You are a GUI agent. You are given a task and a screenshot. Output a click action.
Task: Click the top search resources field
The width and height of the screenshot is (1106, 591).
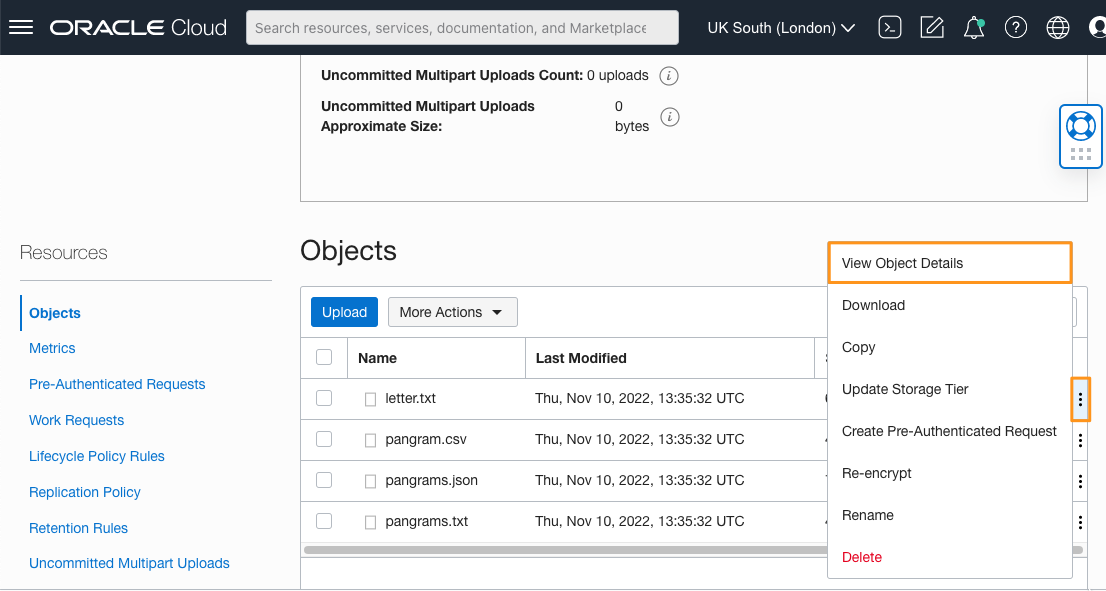click(x=462, y=28)
